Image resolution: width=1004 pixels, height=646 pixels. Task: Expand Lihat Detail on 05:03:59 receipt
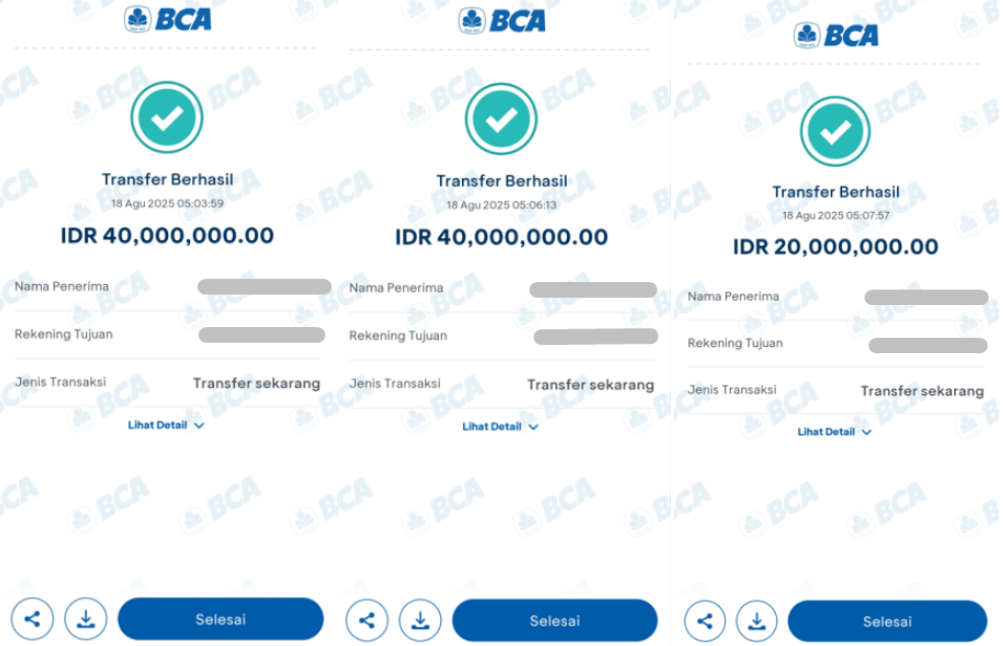[x=166, y=425]
